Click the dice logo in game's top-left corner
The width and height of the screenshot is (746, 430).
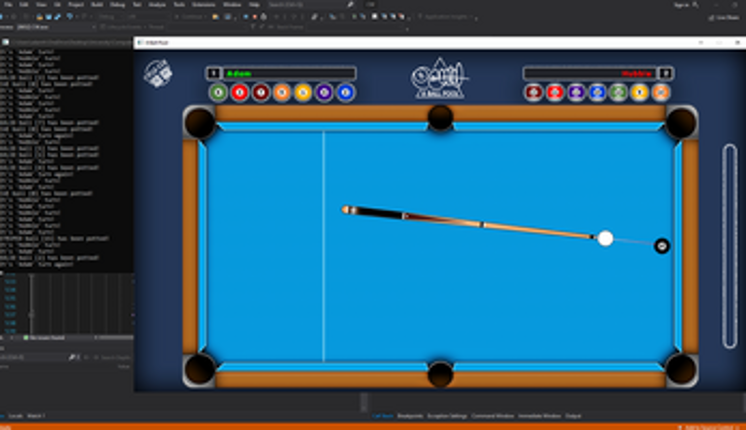(x=158, y=73)
